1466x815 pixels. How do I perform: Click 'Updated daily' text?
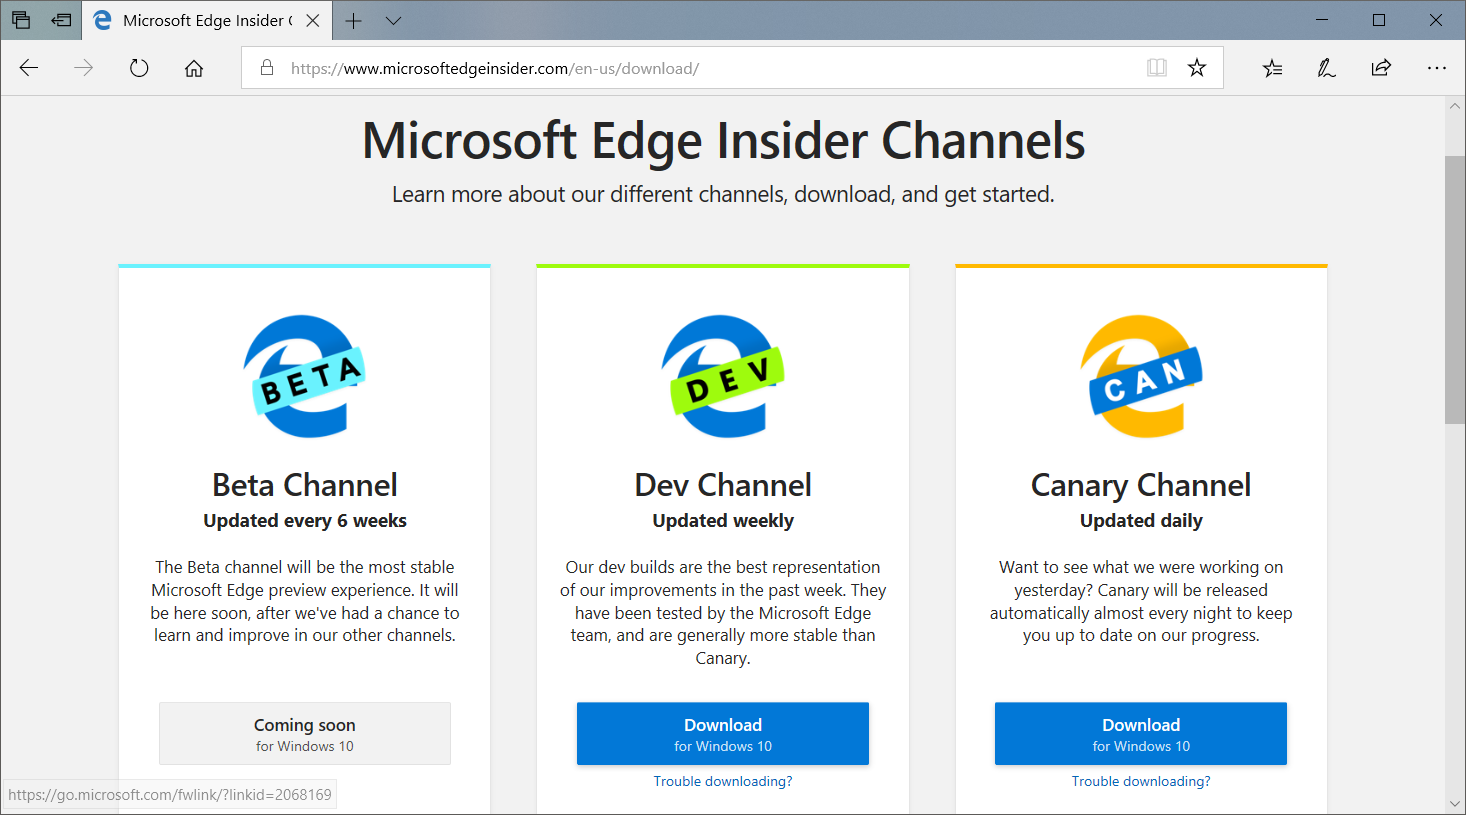pyautogui.click(x=1141, y=521)
